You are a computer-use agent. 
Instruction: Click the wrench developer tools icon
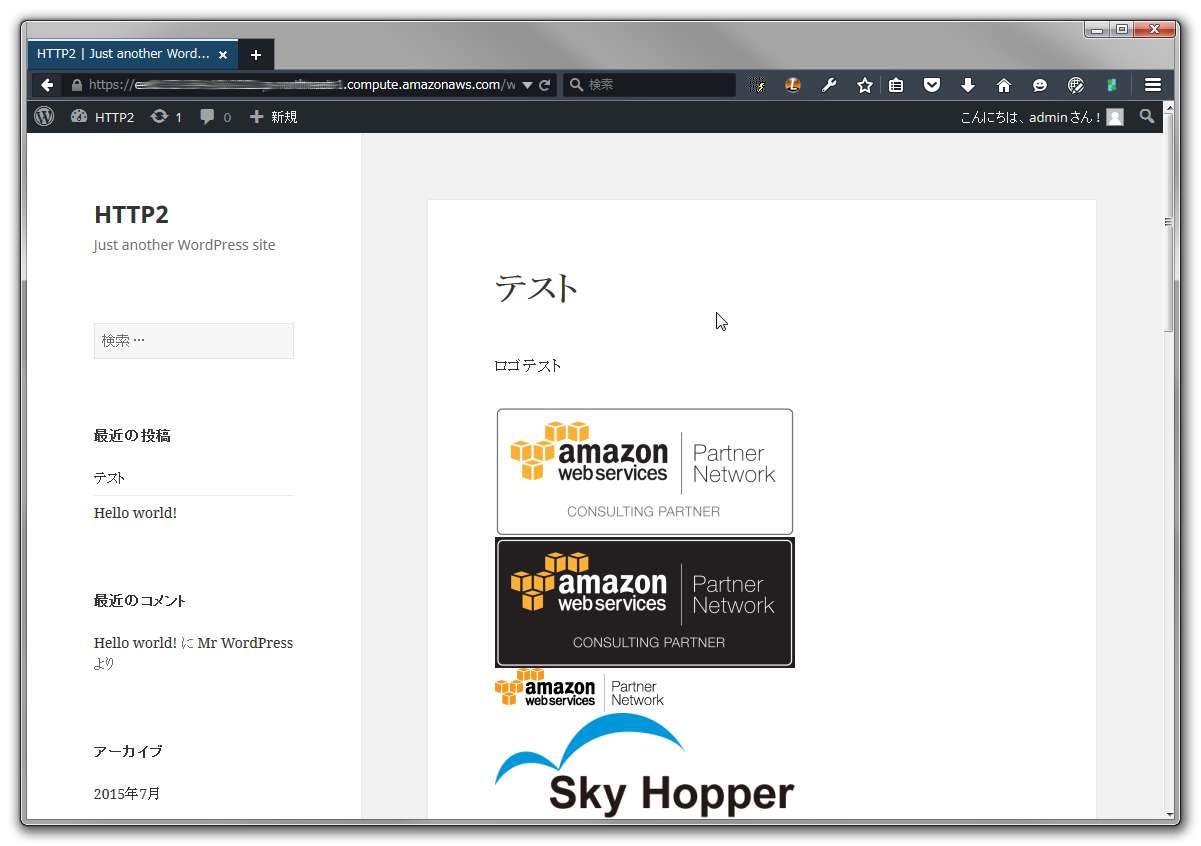tap(829, 85)
